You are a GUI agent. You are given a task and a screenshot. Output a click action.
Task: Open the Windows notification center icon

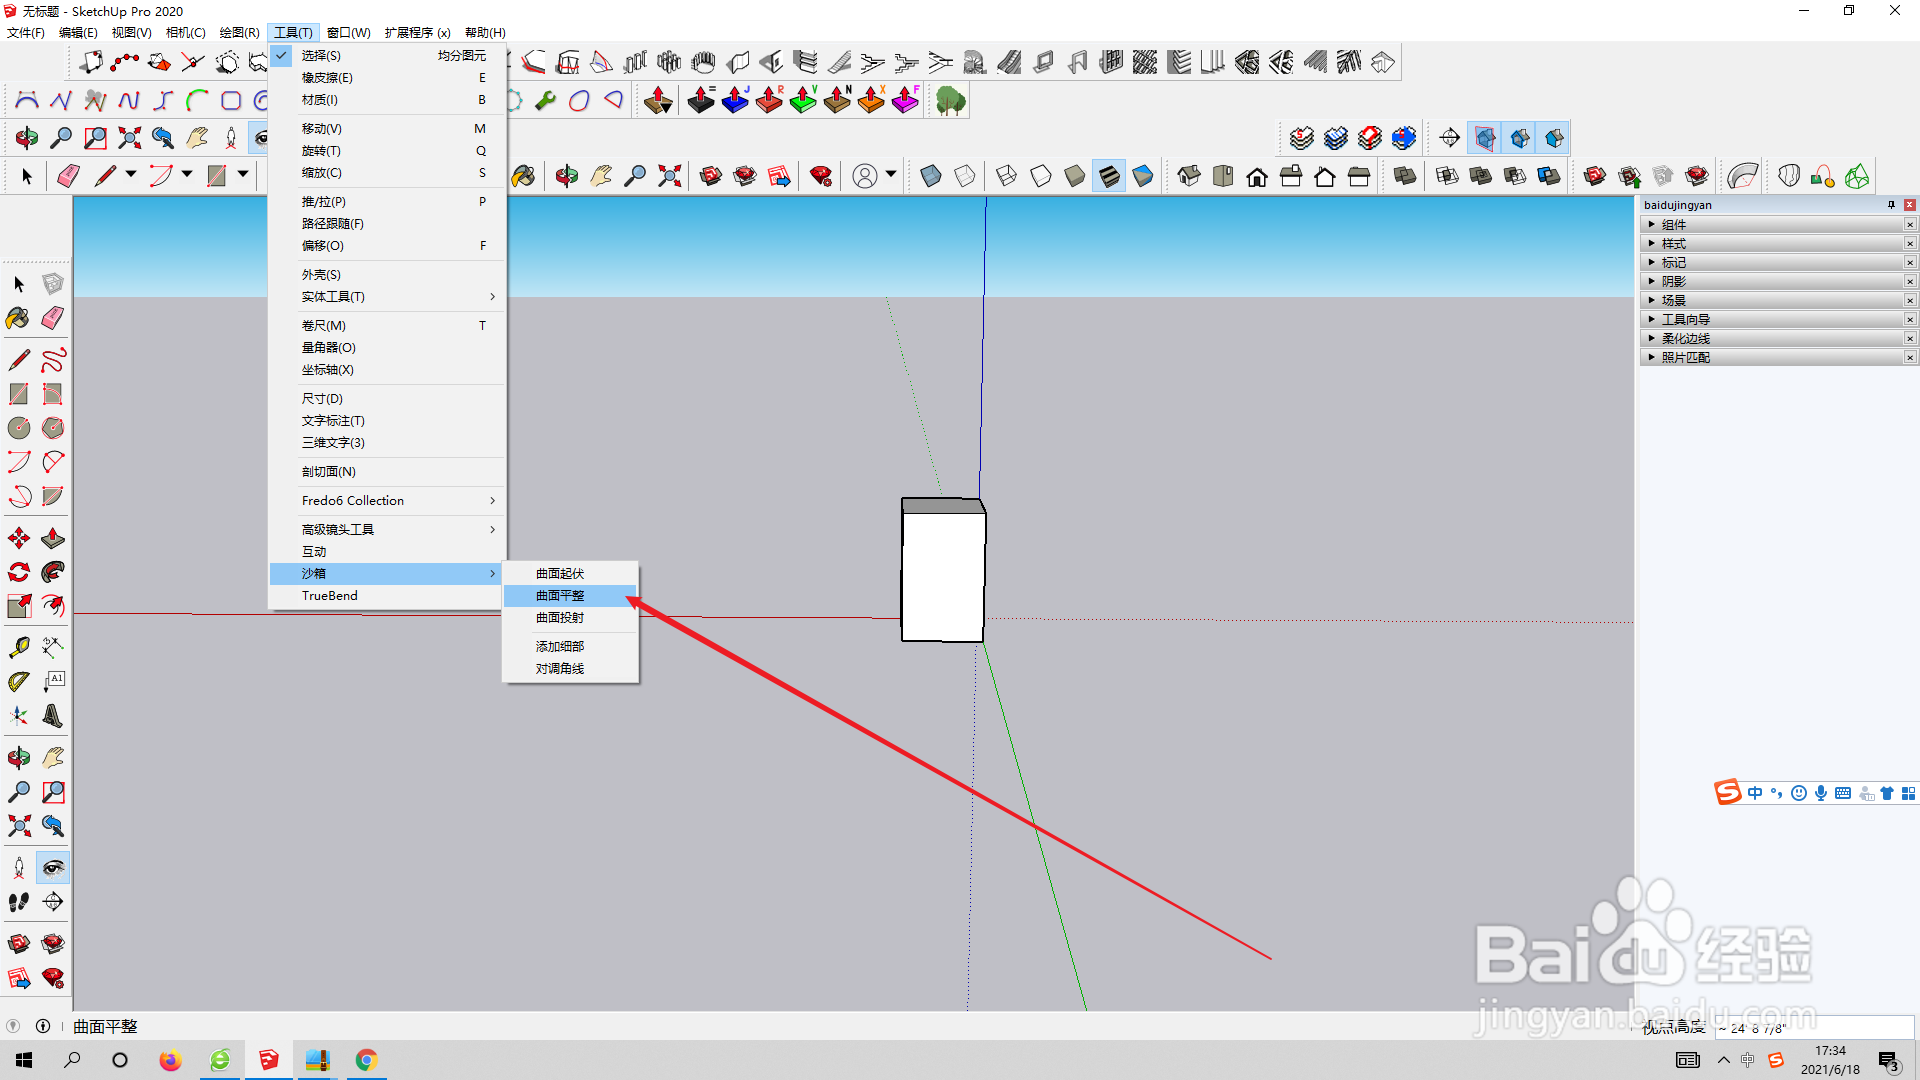1889,1061
